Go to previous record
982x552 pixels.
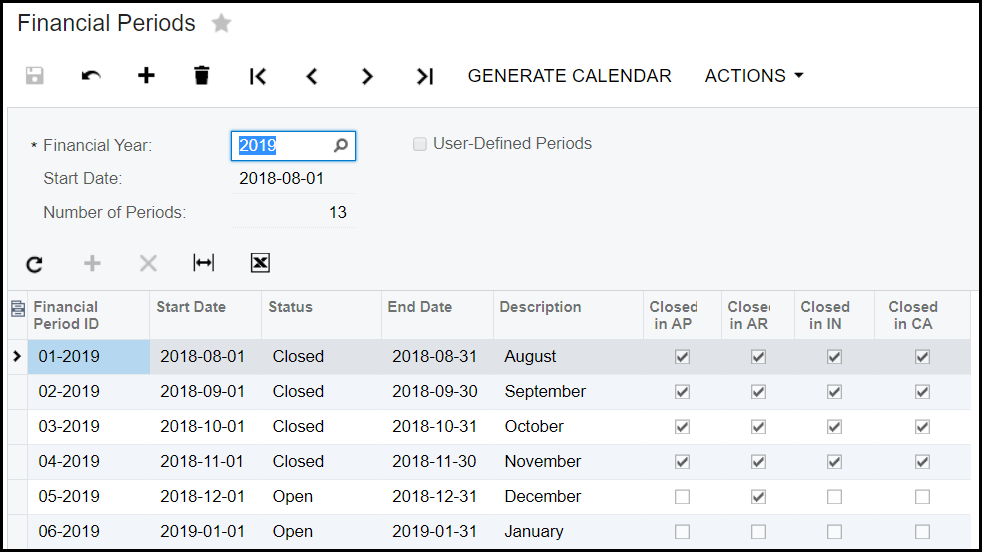312,76
